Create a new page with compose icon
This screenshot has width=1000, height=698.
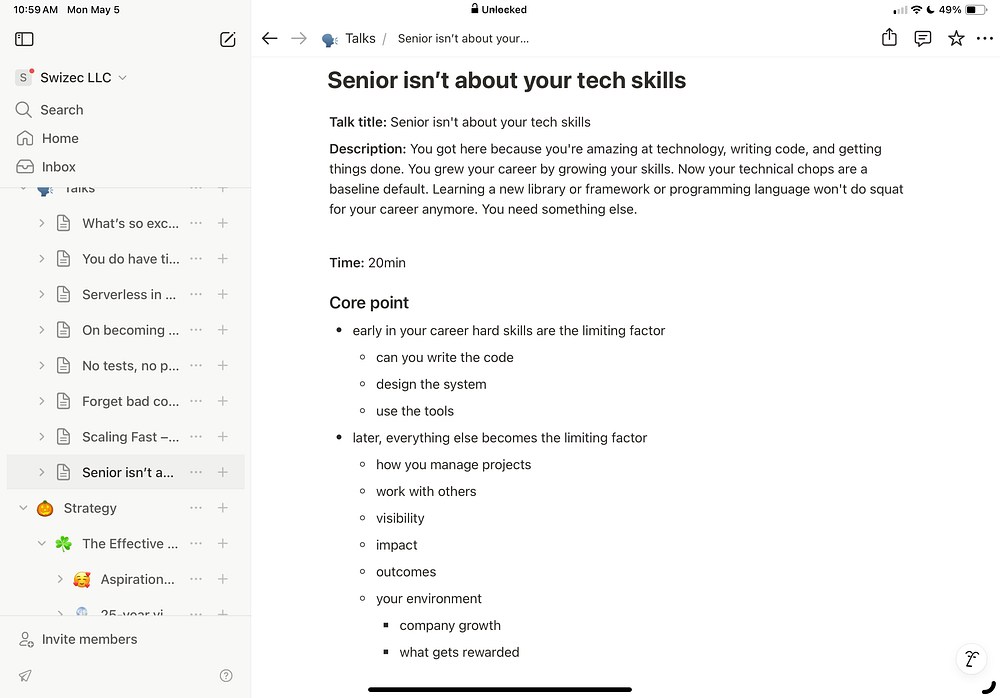click(228, 39)
